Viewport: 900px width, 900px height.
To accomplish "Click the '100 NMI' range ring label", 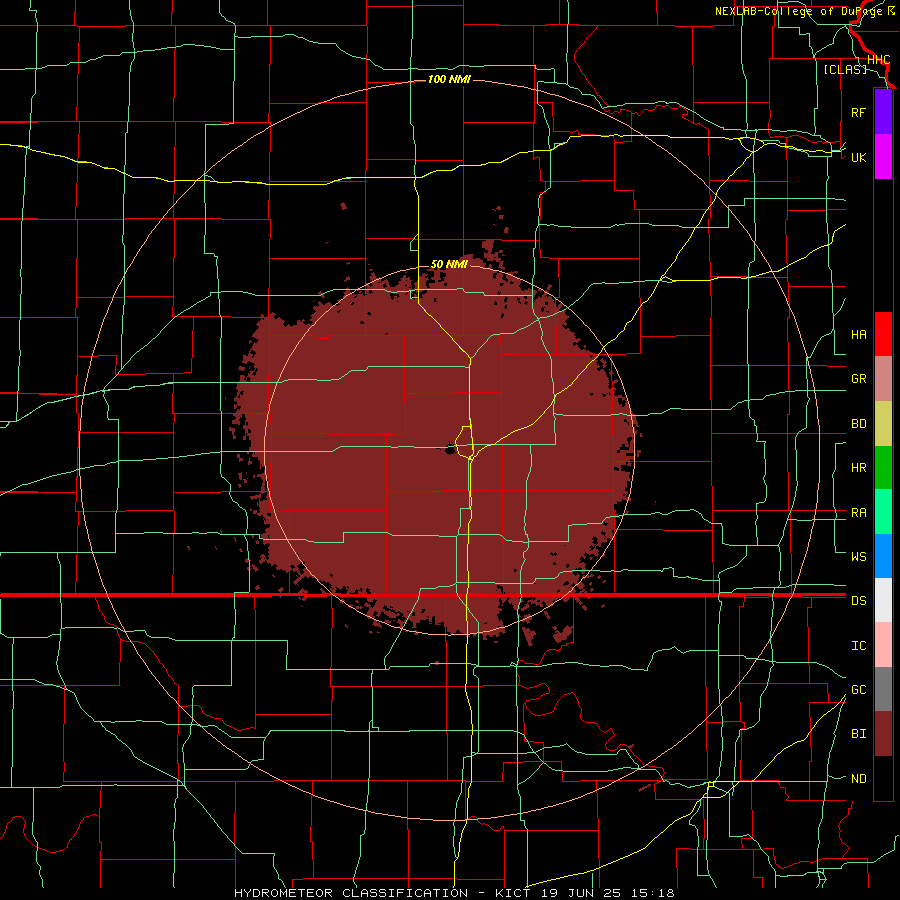I will pyautogui.click(x=449, y=79).
